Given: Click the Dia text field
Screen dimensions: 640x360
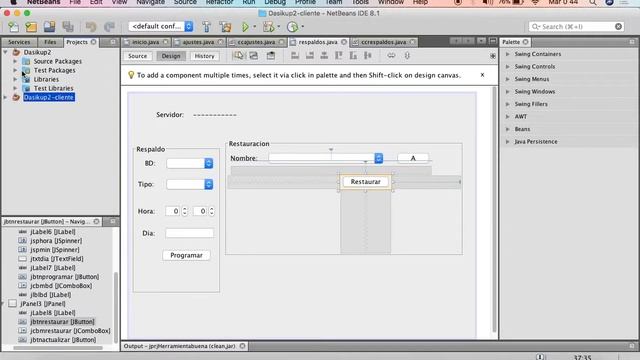Looking at the screenshot, I should (x=189, y=233).
